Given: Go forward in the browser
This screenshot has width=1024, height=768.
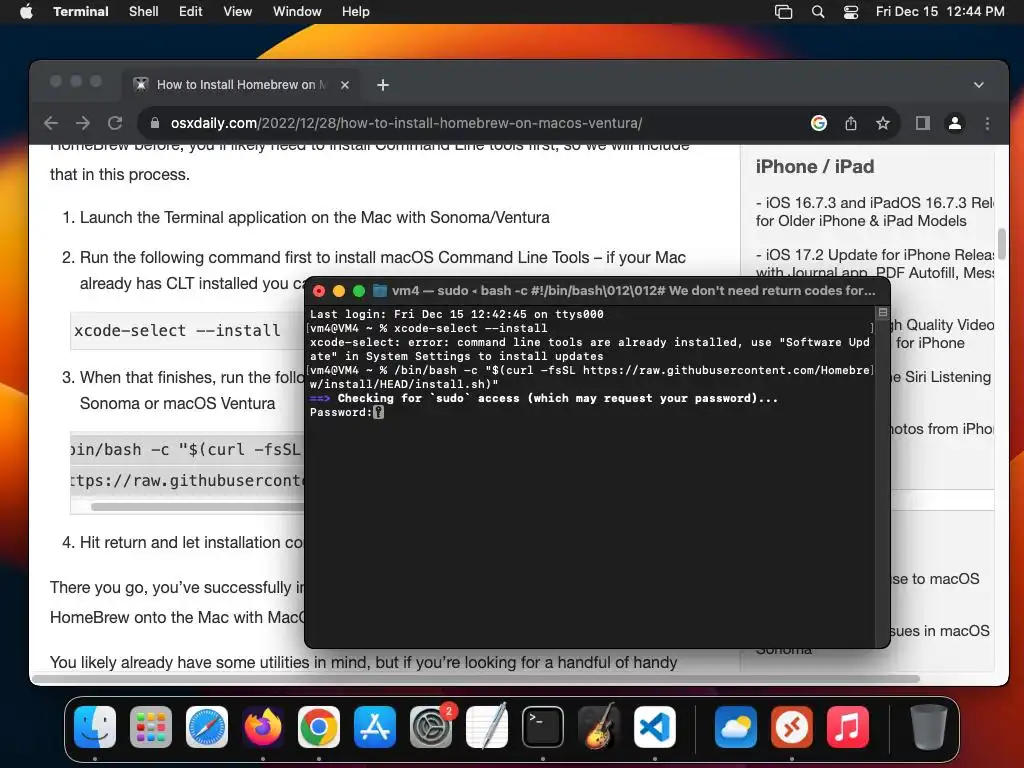Looking at the screenshot, I should coord(83,123).
